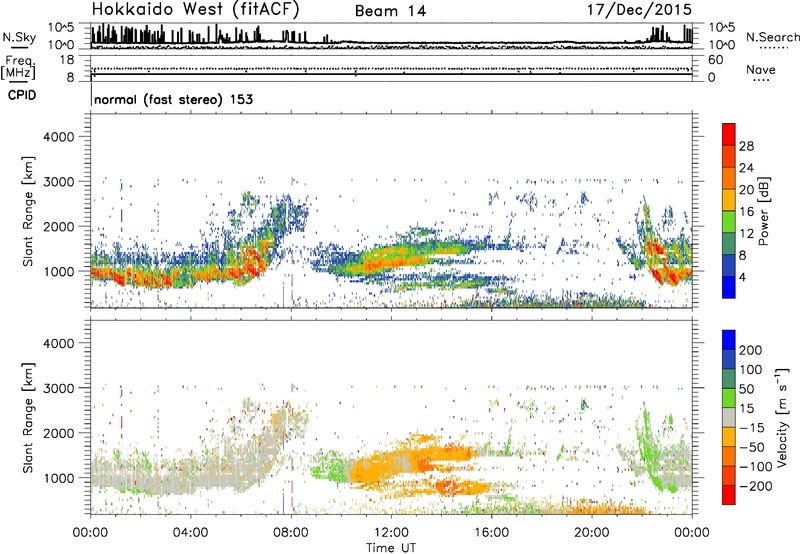
Task: Click the blue top of the velocity color bar
Action: coord(729,340)
